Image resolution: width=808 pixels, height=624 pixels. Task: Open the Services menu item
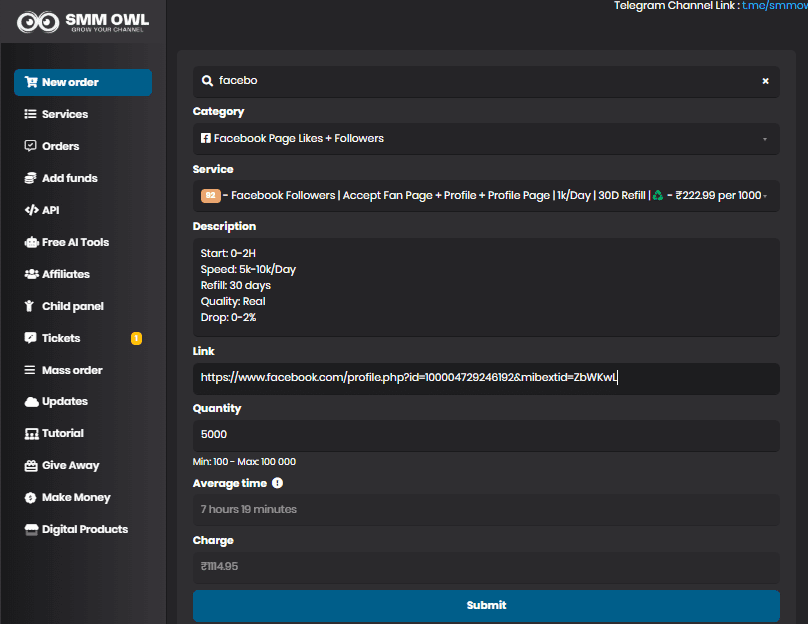64,114
